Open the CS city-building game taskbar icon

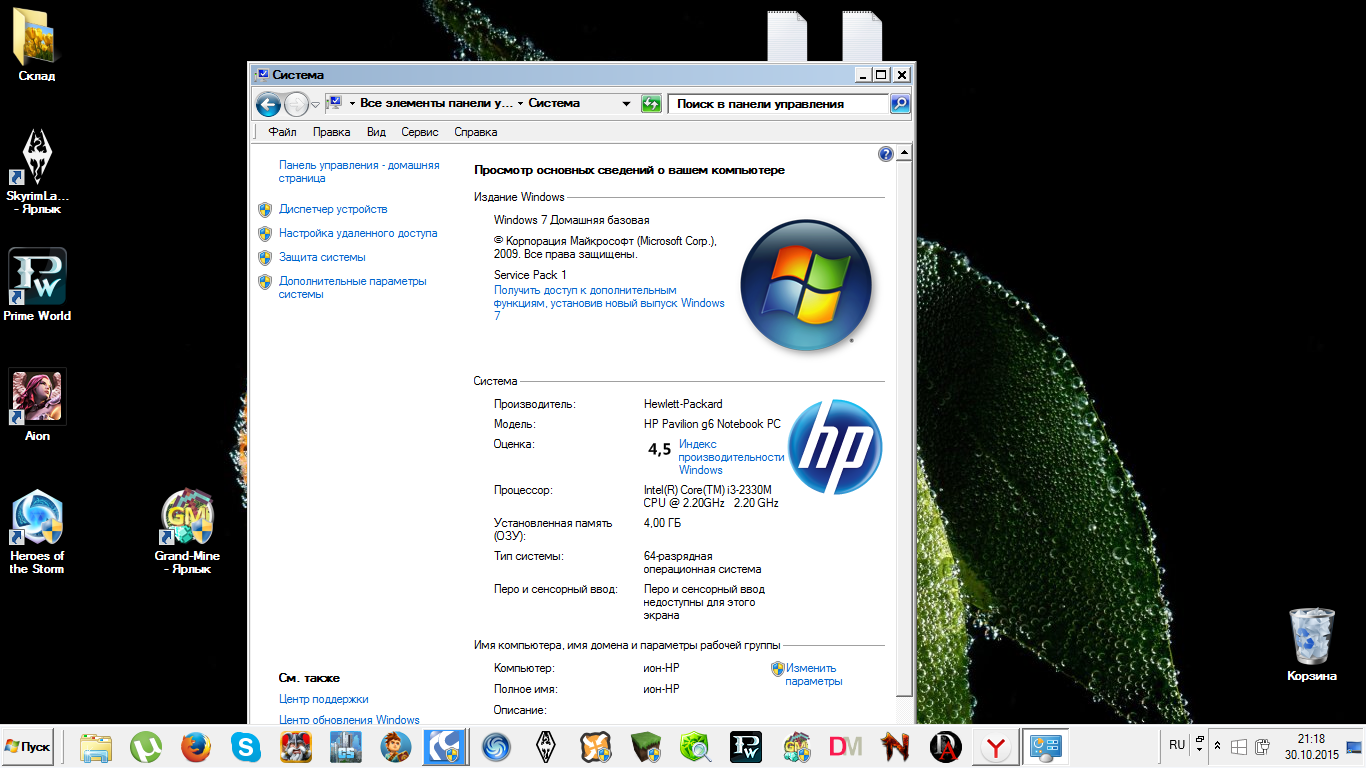(346, 746)
